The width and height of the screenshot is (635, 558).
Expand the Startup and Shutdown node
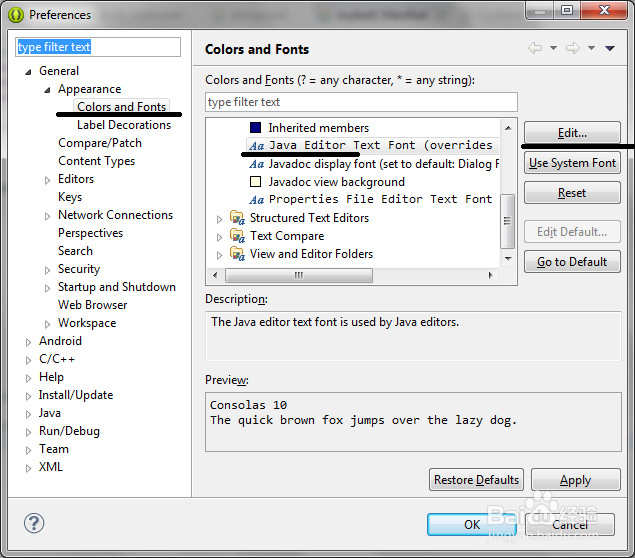pos(47,288)
